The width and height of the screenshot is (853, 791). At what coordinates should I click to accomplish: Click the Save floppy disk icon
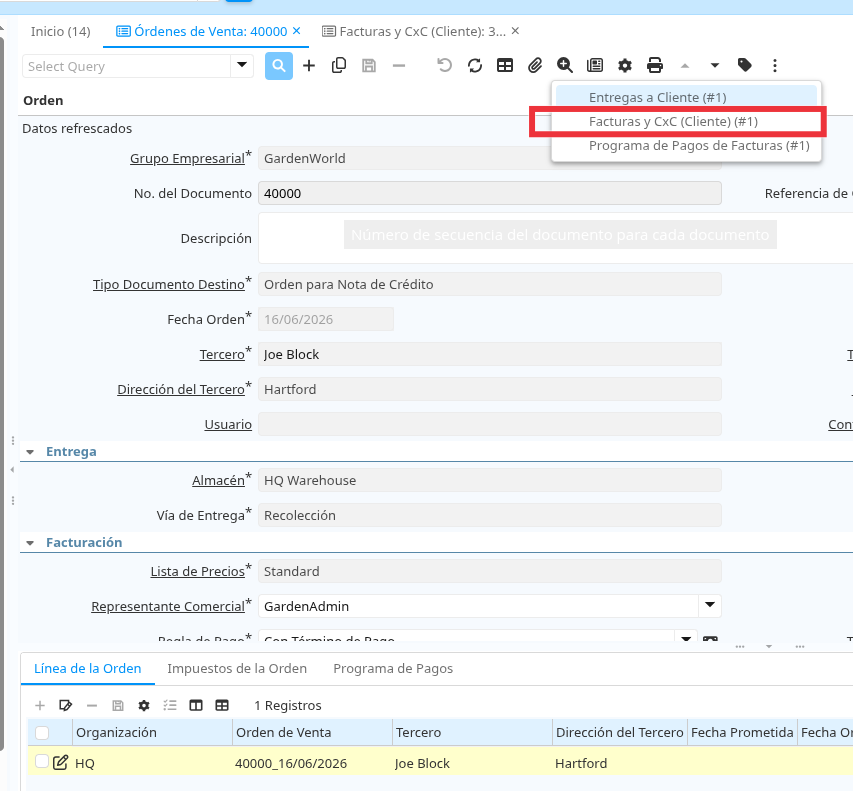click(x=369, y=66)
